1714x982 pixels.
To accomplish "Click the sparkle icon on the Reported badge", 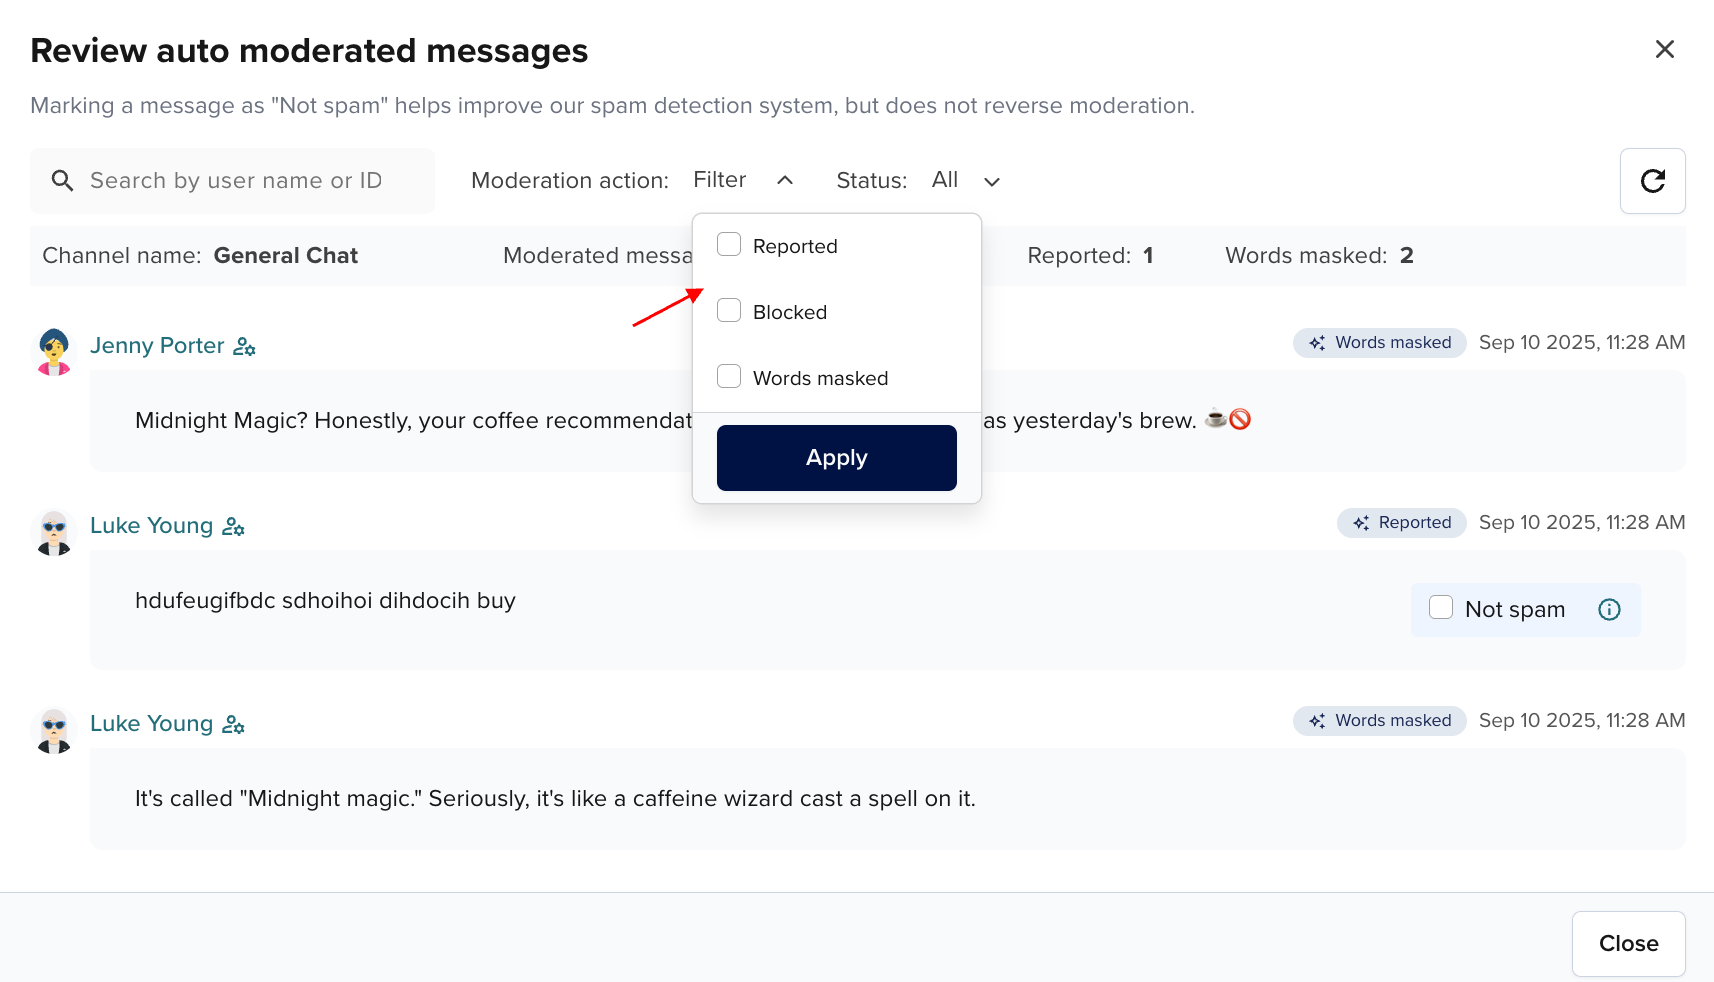I will point(1360,522).
